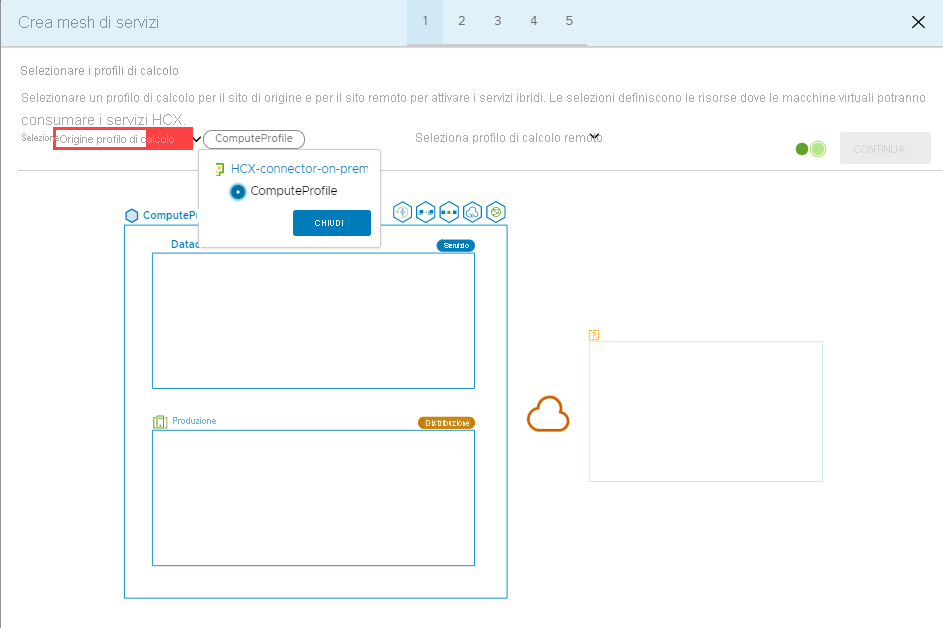Click the ComputeProfile label in popup
943x628 pixels.
[x=293, y=191]
